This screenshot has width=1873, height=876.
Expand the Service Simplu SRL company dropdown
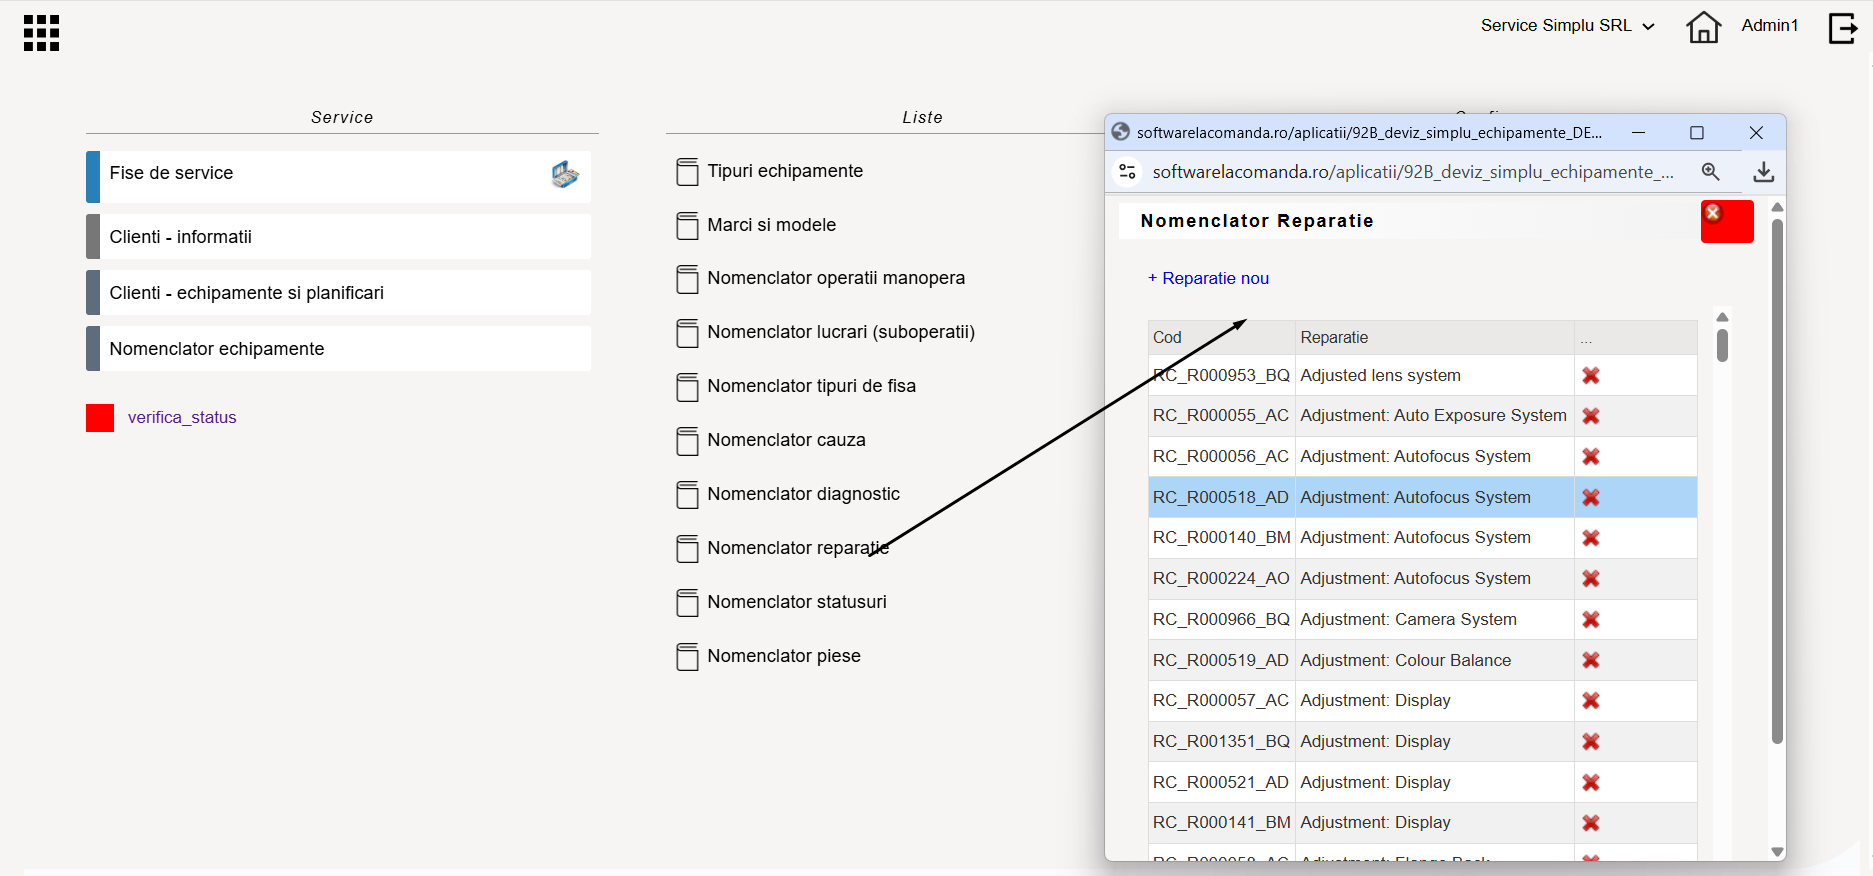click(1567, 26)
